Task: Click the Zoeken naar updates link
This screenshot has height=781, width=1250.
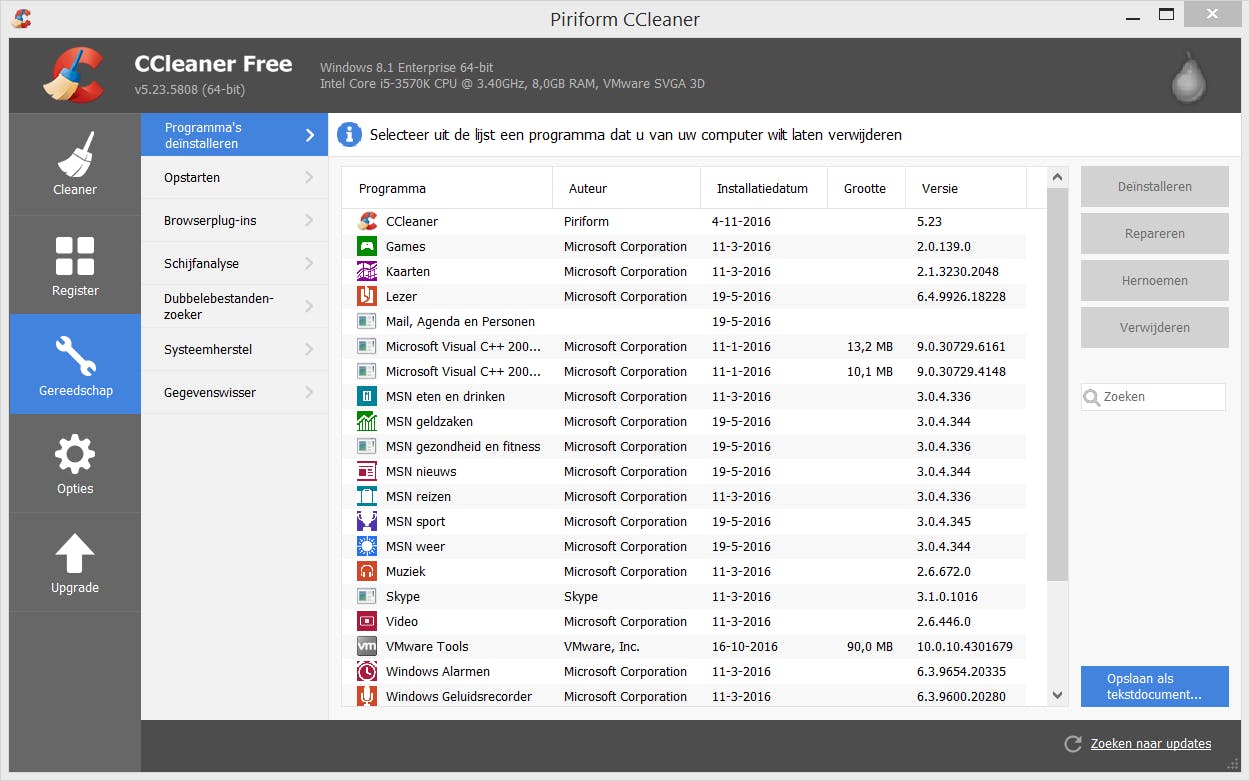Action: pyautogui.click(x=1150, y=744)
